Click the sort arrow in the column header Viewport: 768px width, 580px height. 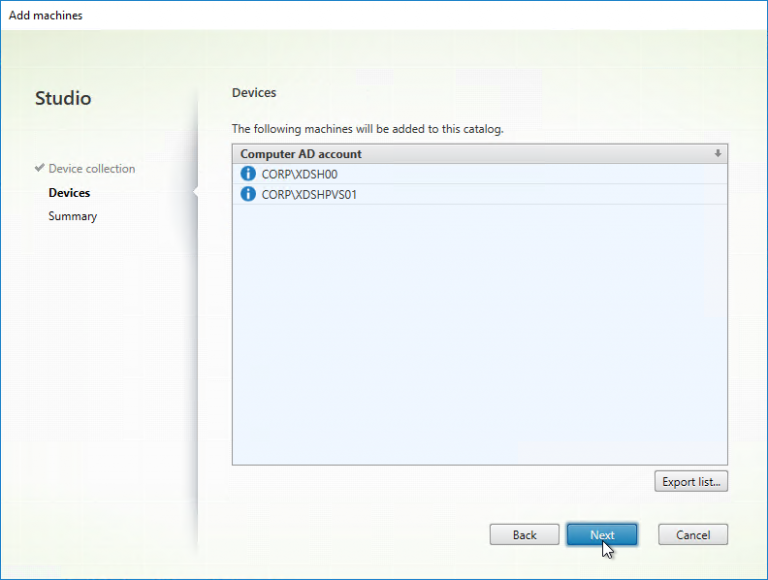click(x=717, y=153)
